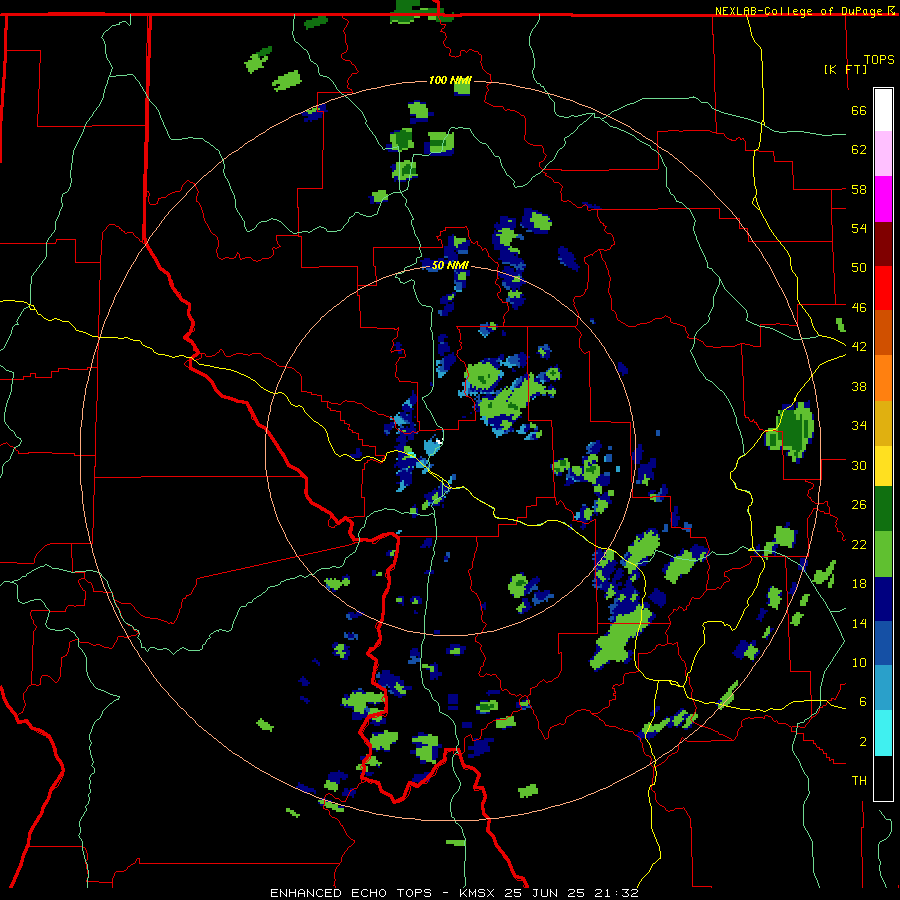Click the "NEXLAB-College of DuPage" credit text

[x=801, y=11]
